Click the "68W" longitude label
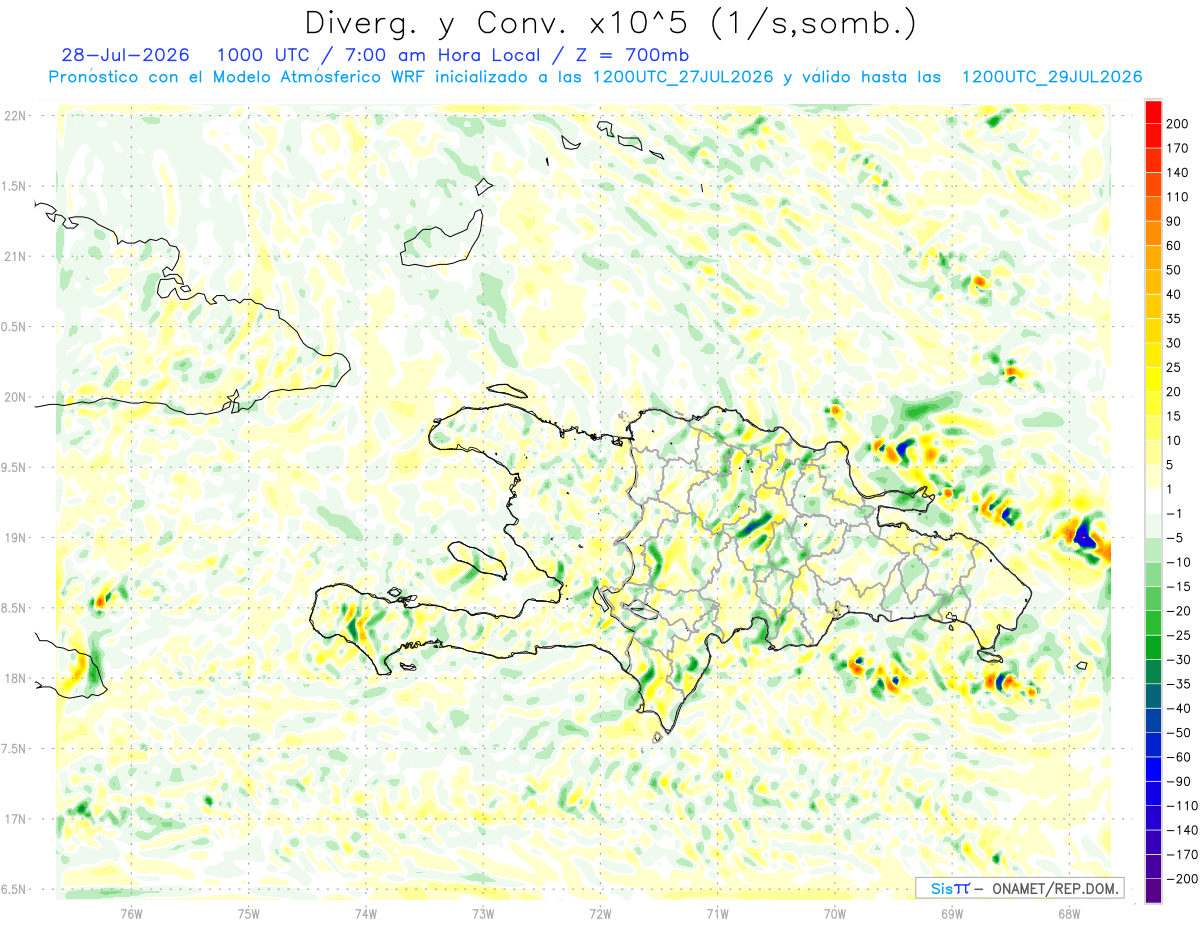The image size is (1200, 927). click(1069, 913)
